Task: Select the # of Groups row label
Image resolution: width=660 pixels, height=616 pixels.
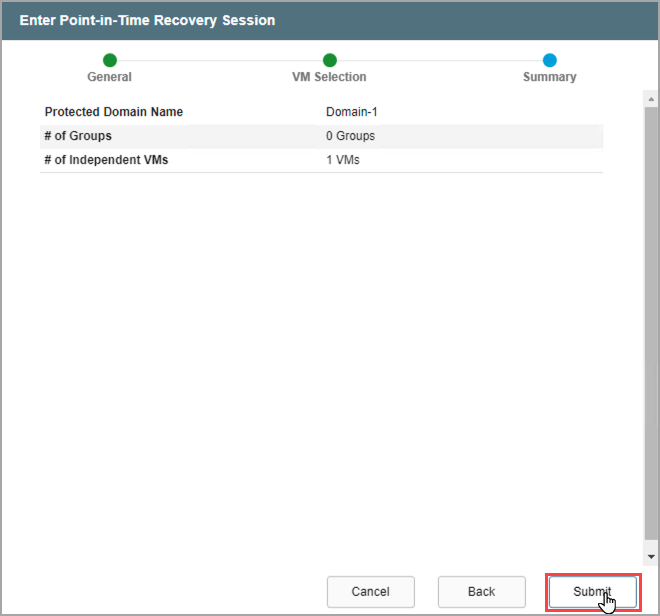Action: (78, 136)
